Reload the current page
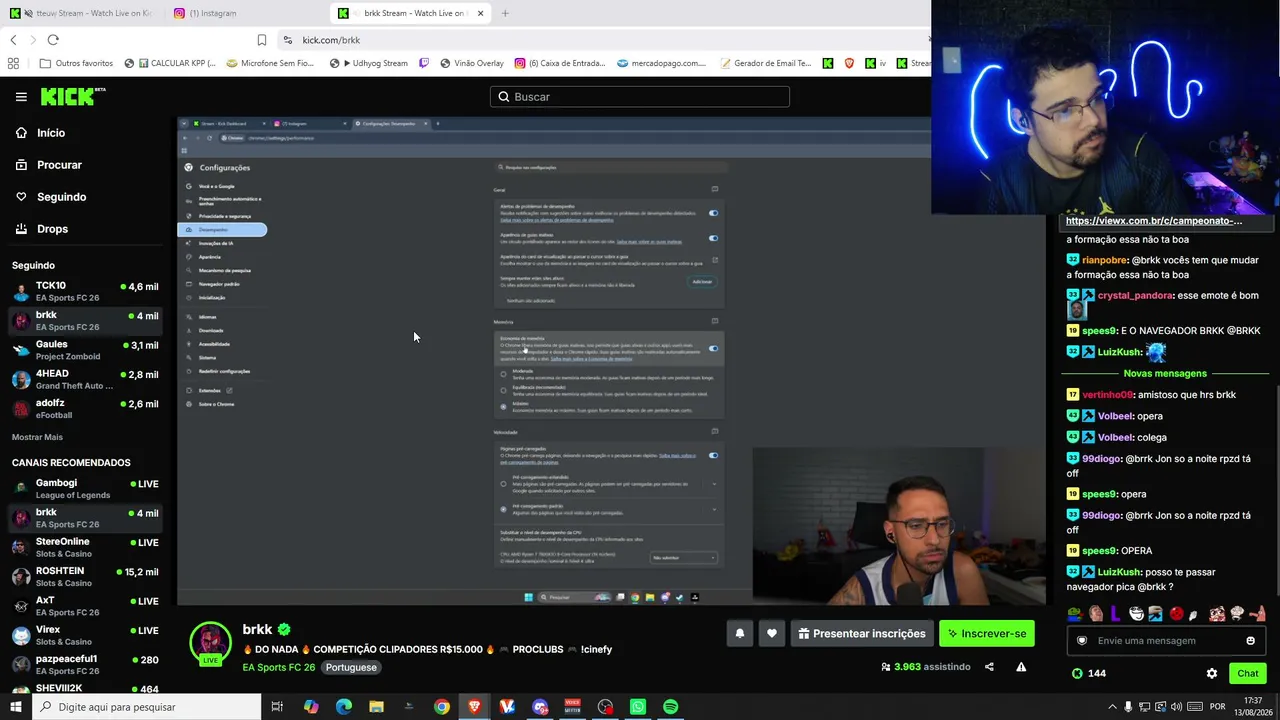1280x720 pixels. pos(53,40)
